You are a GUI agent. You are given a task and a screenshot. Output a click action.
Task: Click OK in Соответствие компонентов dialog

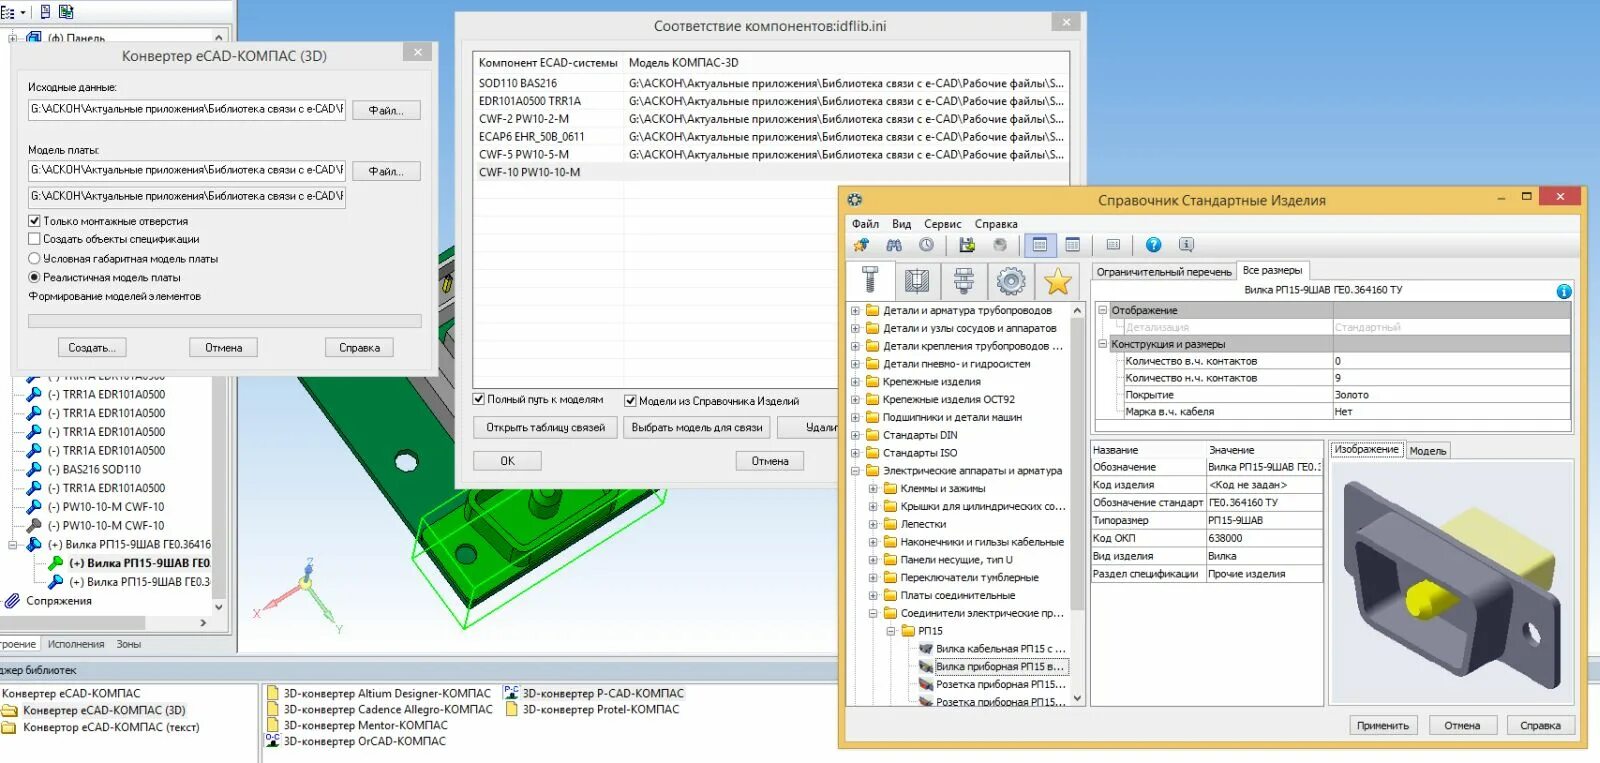click(507, 461)
